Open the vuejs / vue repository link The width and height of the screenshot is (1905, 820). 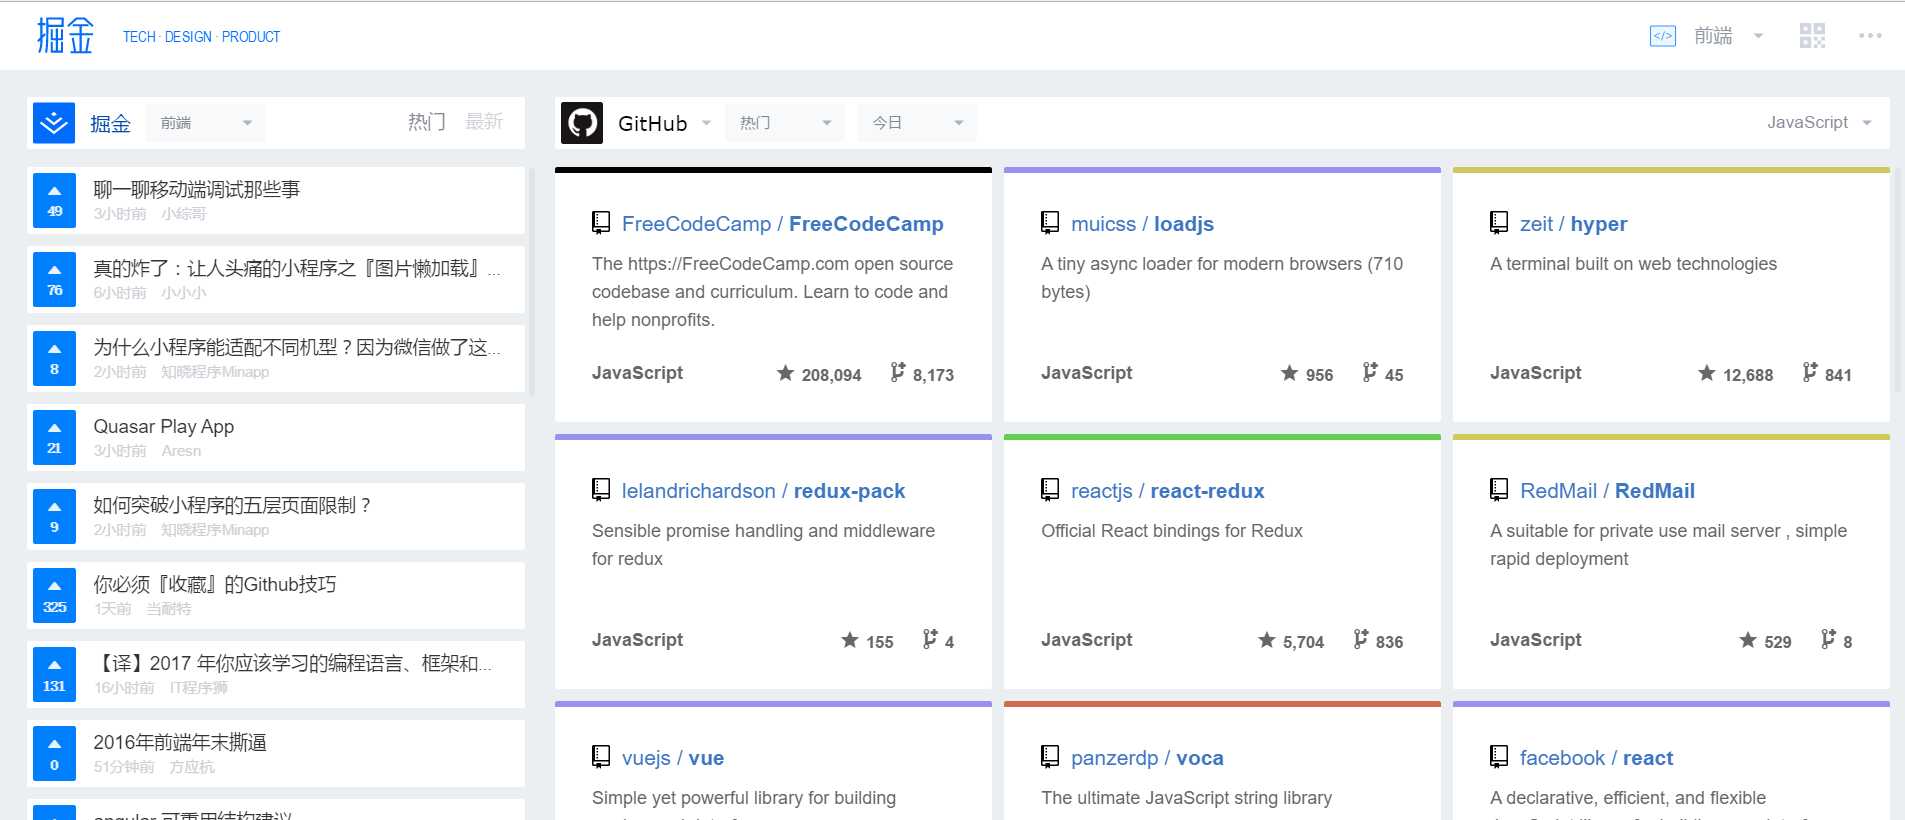(672, 758)
